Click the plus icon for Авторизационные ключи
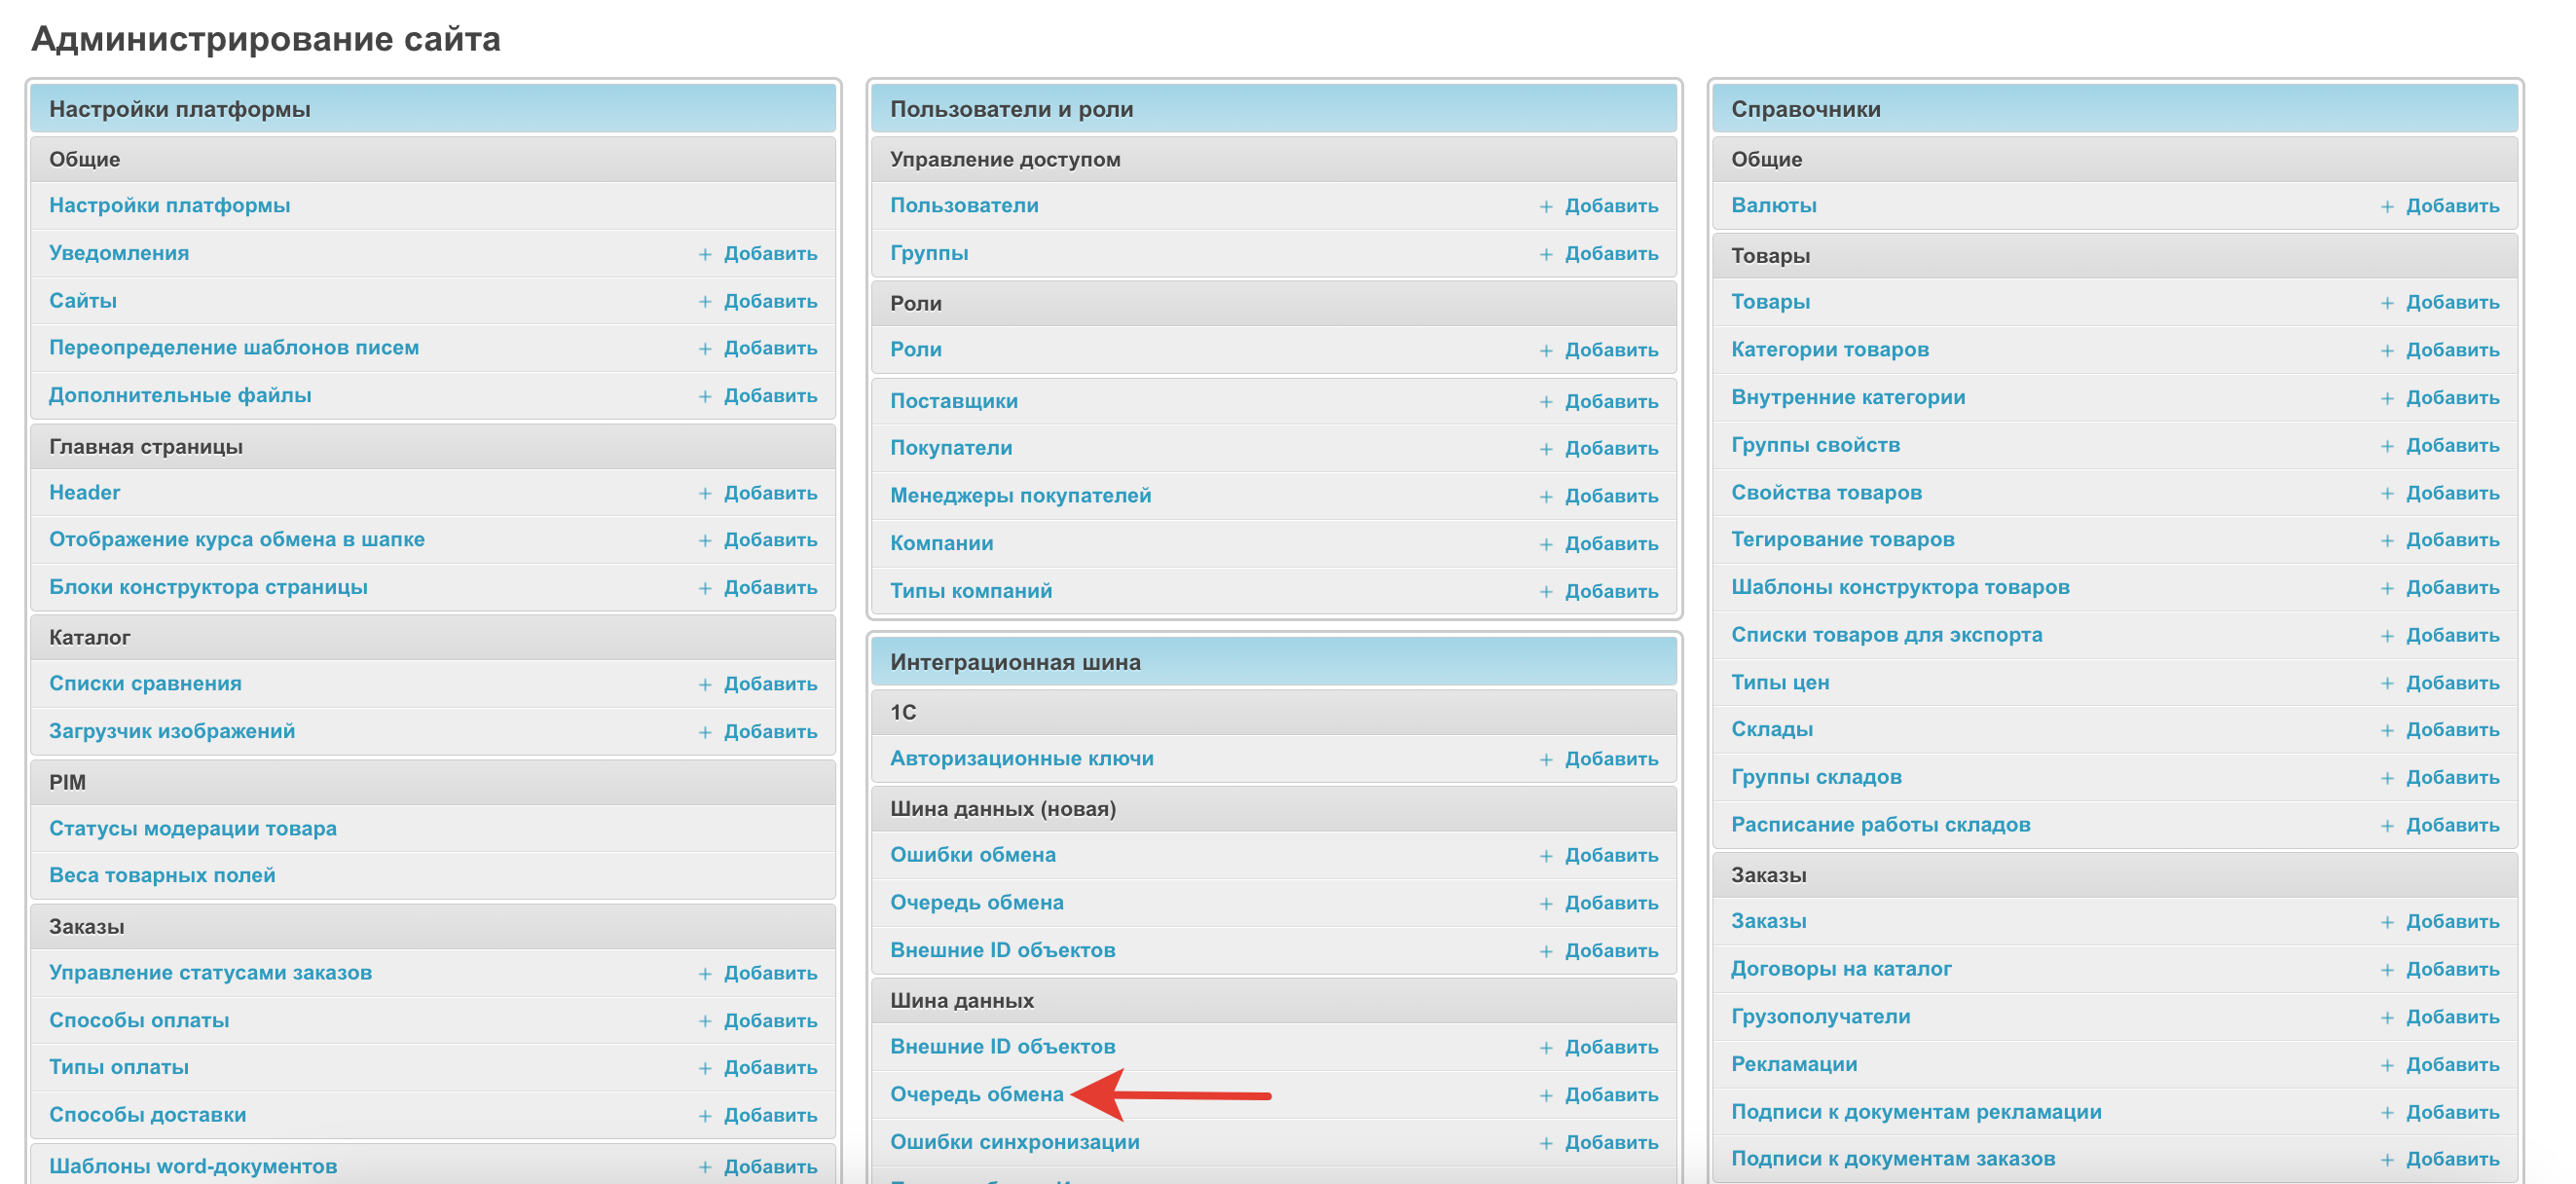The image size is (2576, 1184). click(x=1546, y=759)
